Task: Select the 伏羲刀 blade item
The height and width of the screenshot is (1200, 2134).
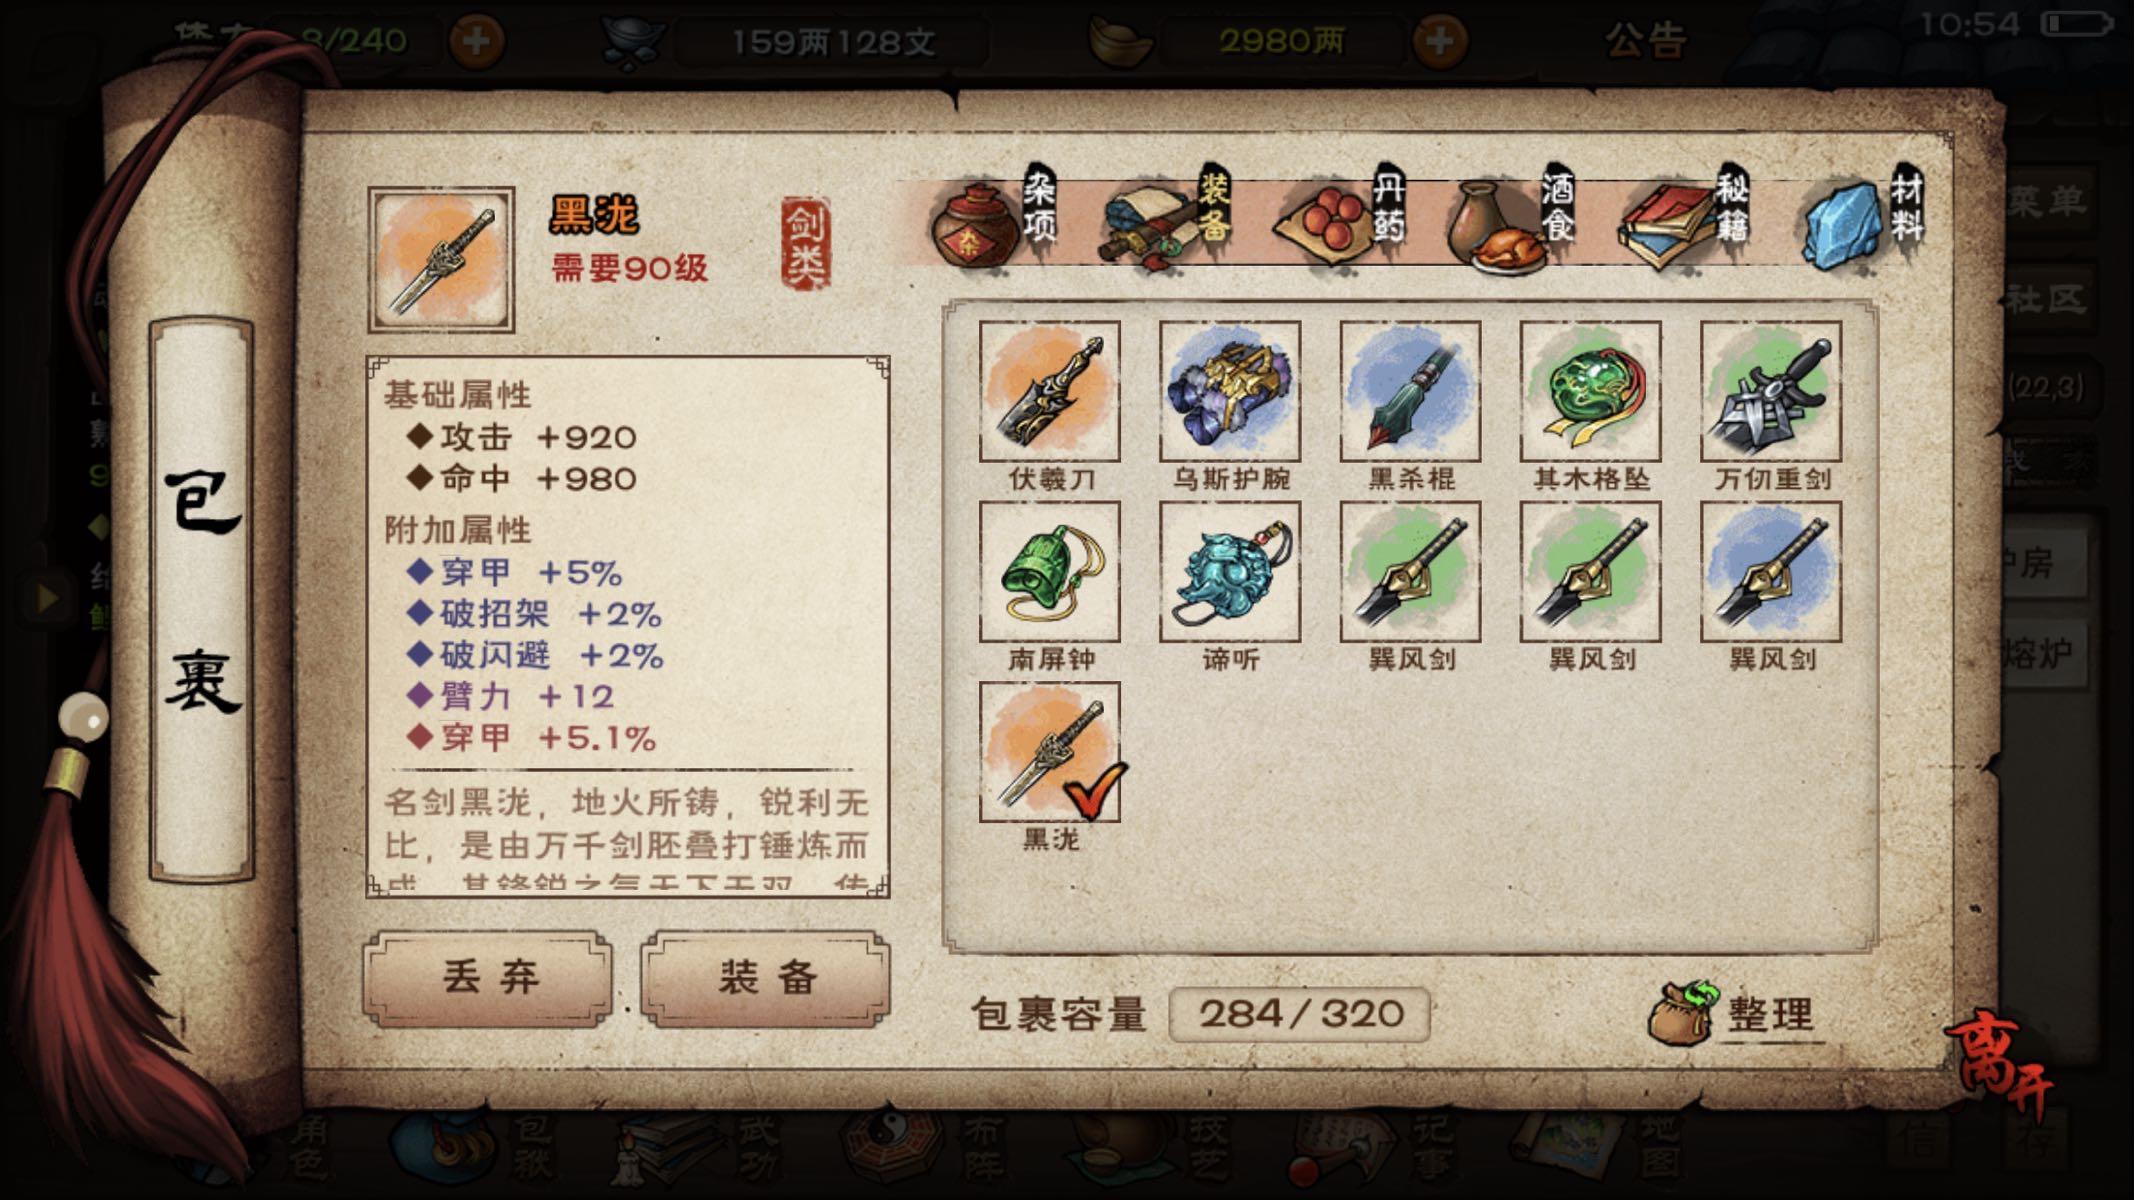Action: point(1049,391)
